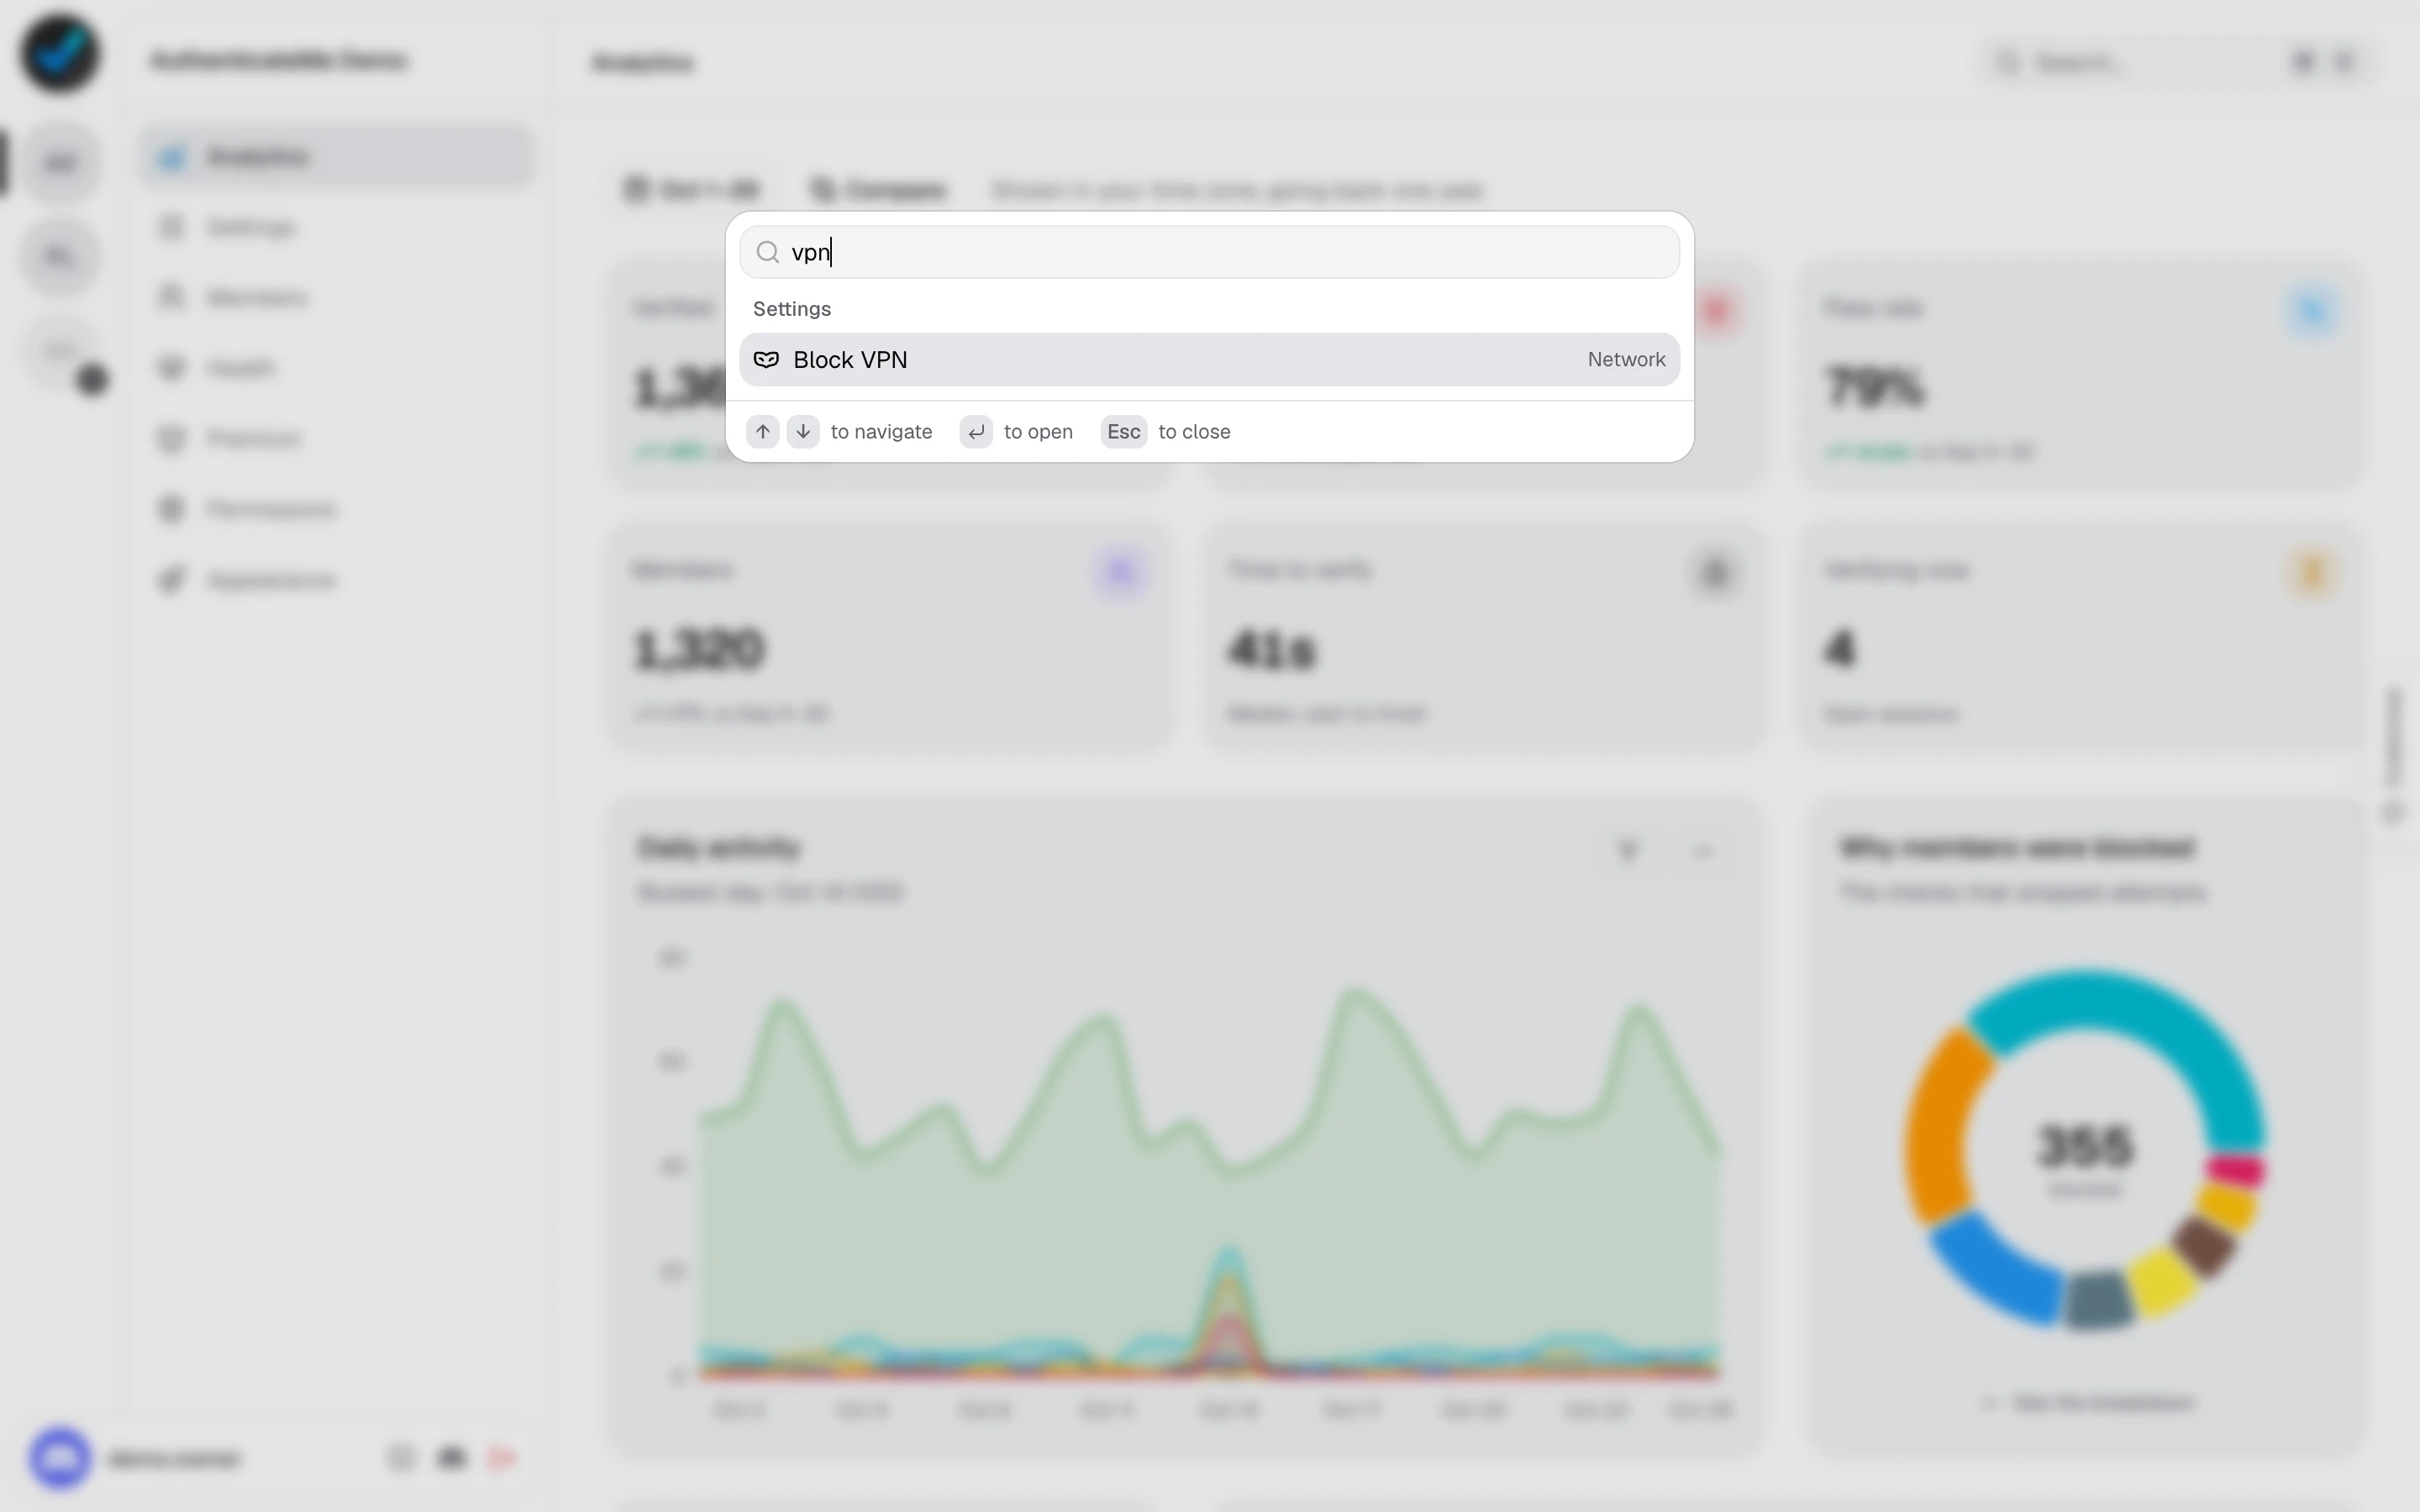Click the vpn search input field
This screenshot has height=1512, width=2420.
[1209, 252]
